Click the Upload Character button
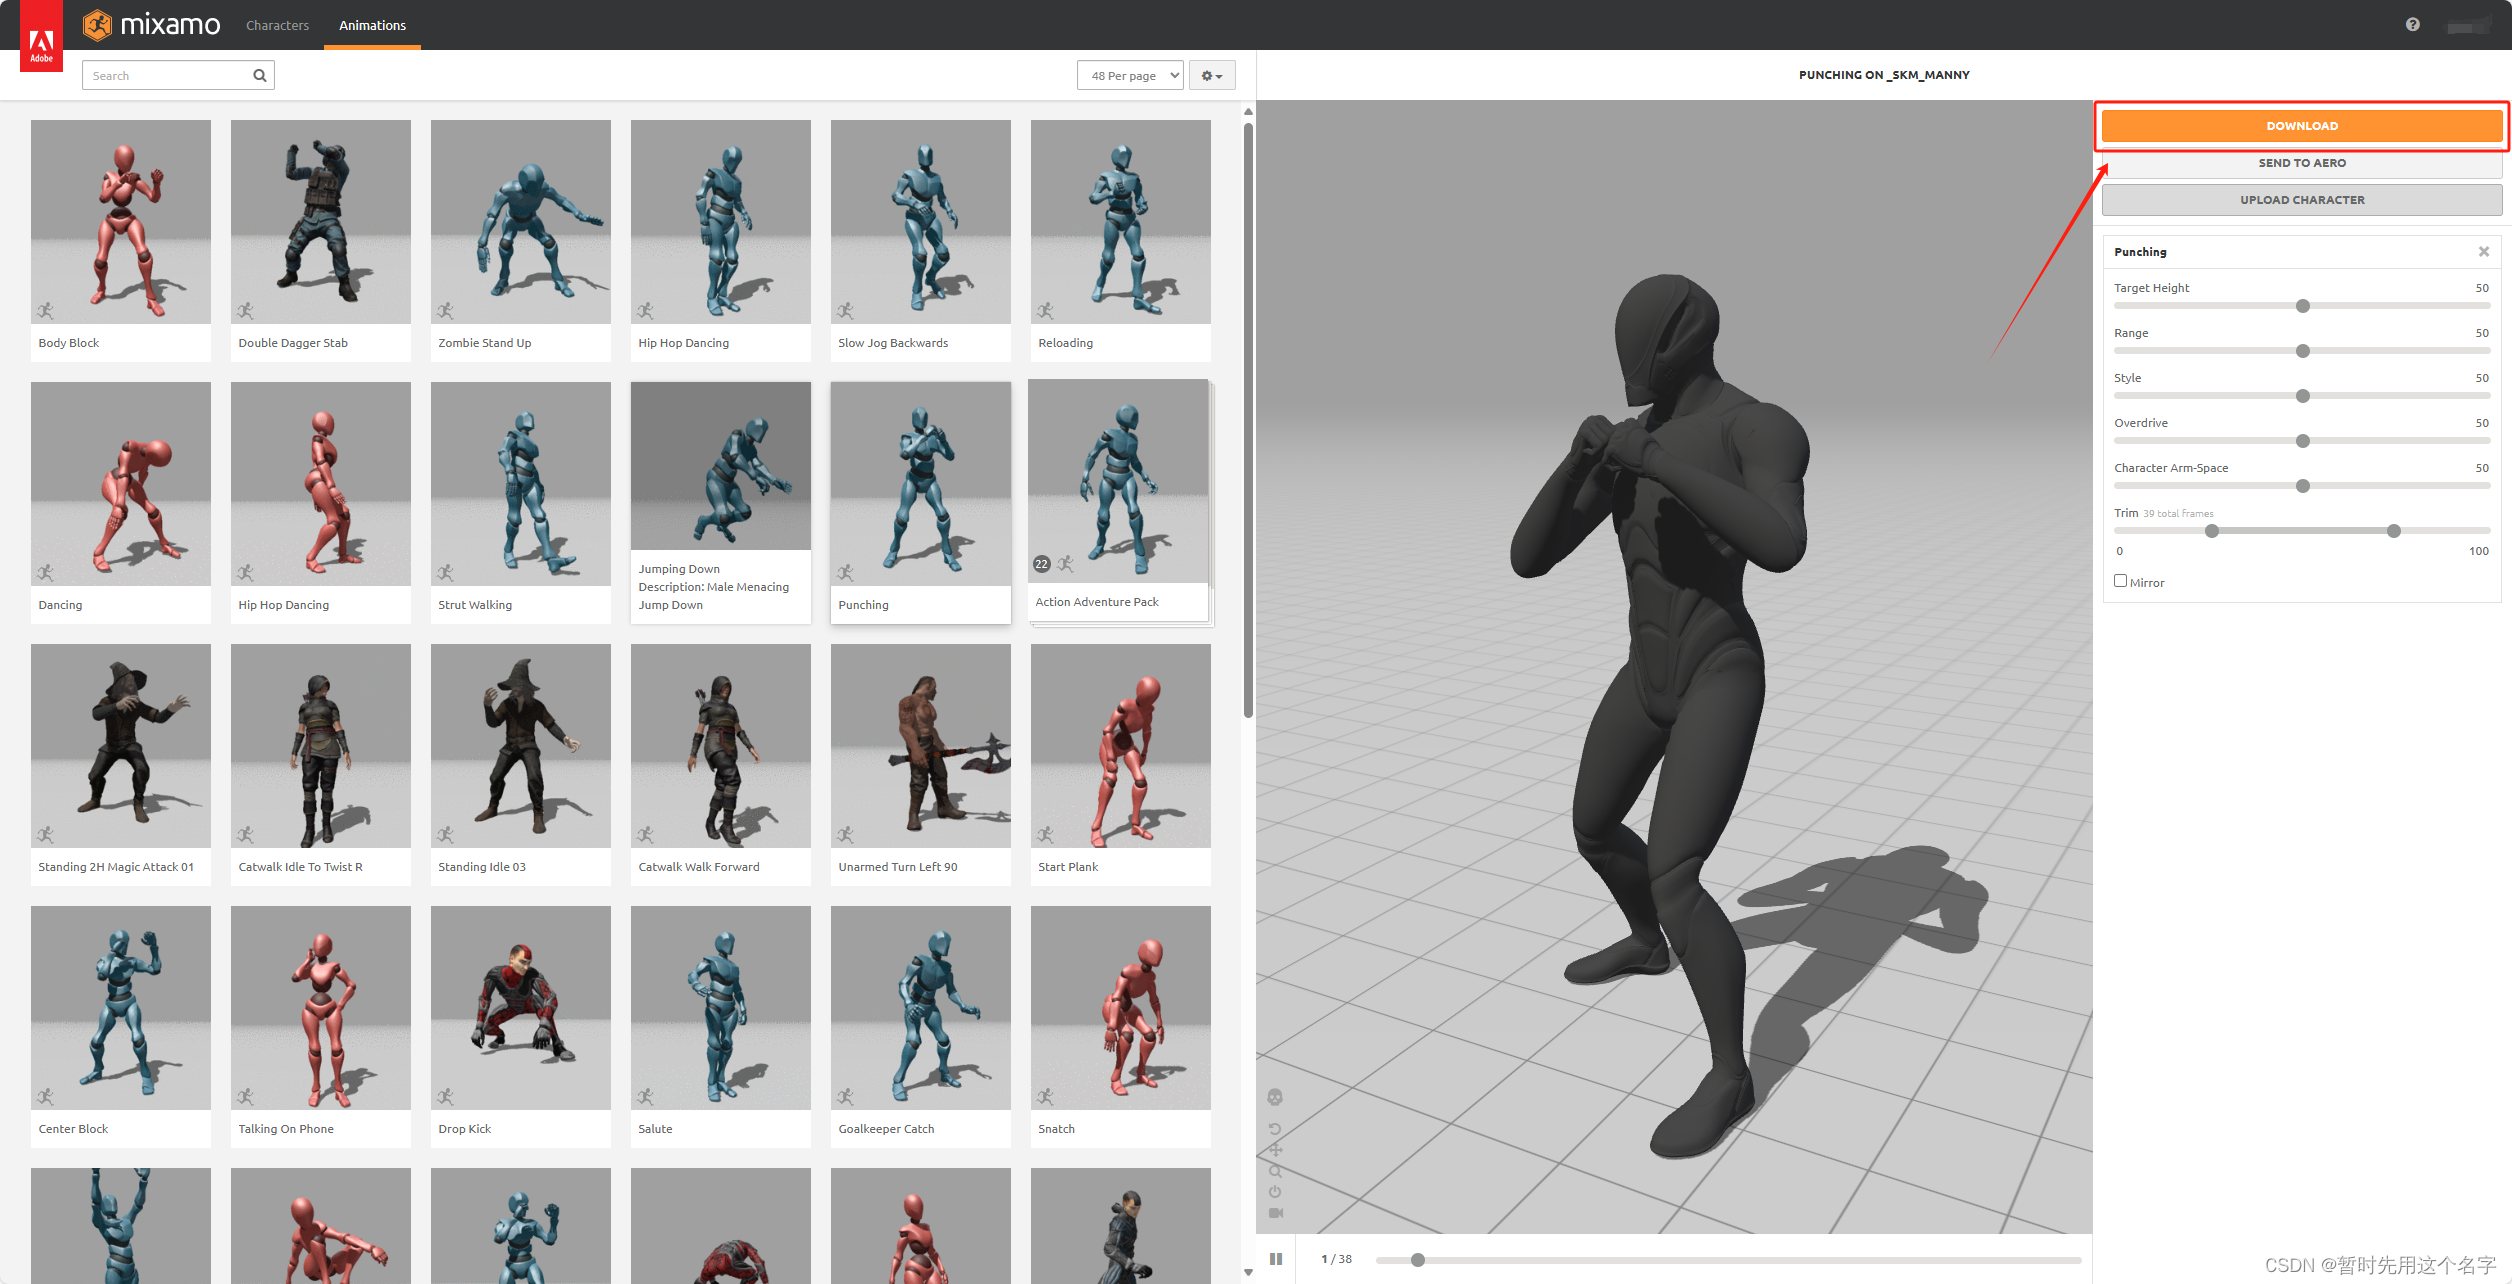This screenshot has width=2512, height=1284. pyautogui.click(x=2301, y=200)
